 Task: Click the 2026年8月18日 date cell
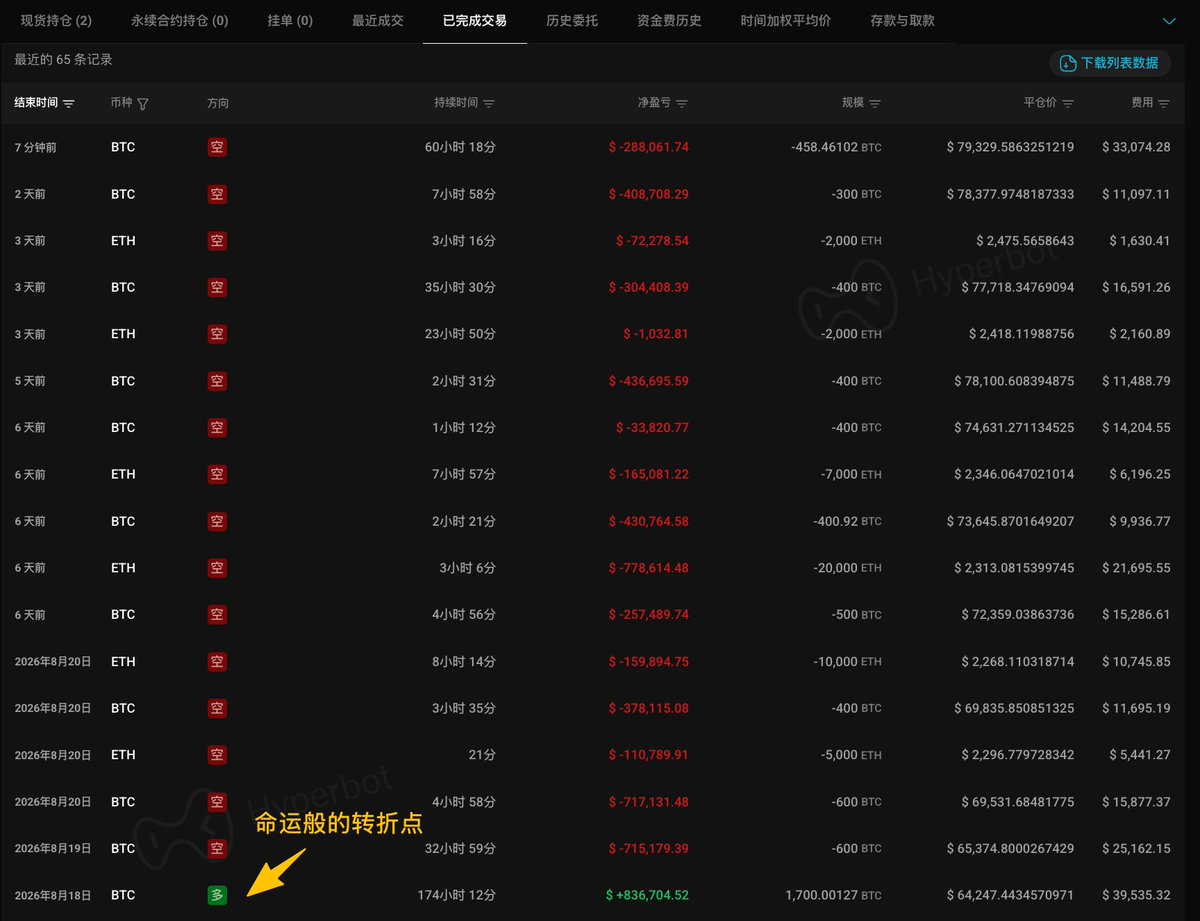pos(53,895)
